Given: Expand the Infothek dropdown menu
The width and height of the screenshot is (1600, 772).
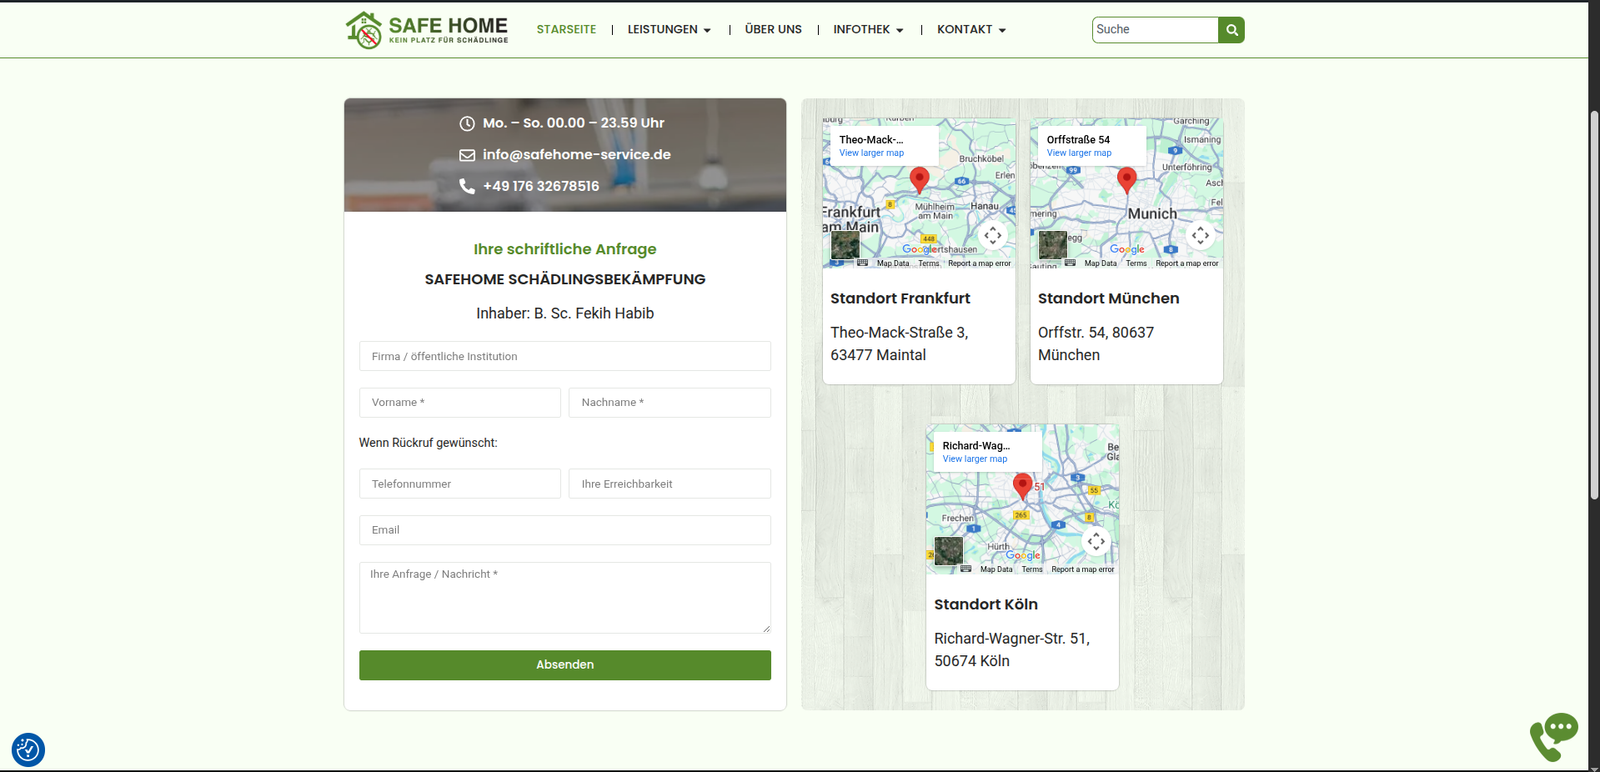Looking at the screenshot, I should click(868, 30).
